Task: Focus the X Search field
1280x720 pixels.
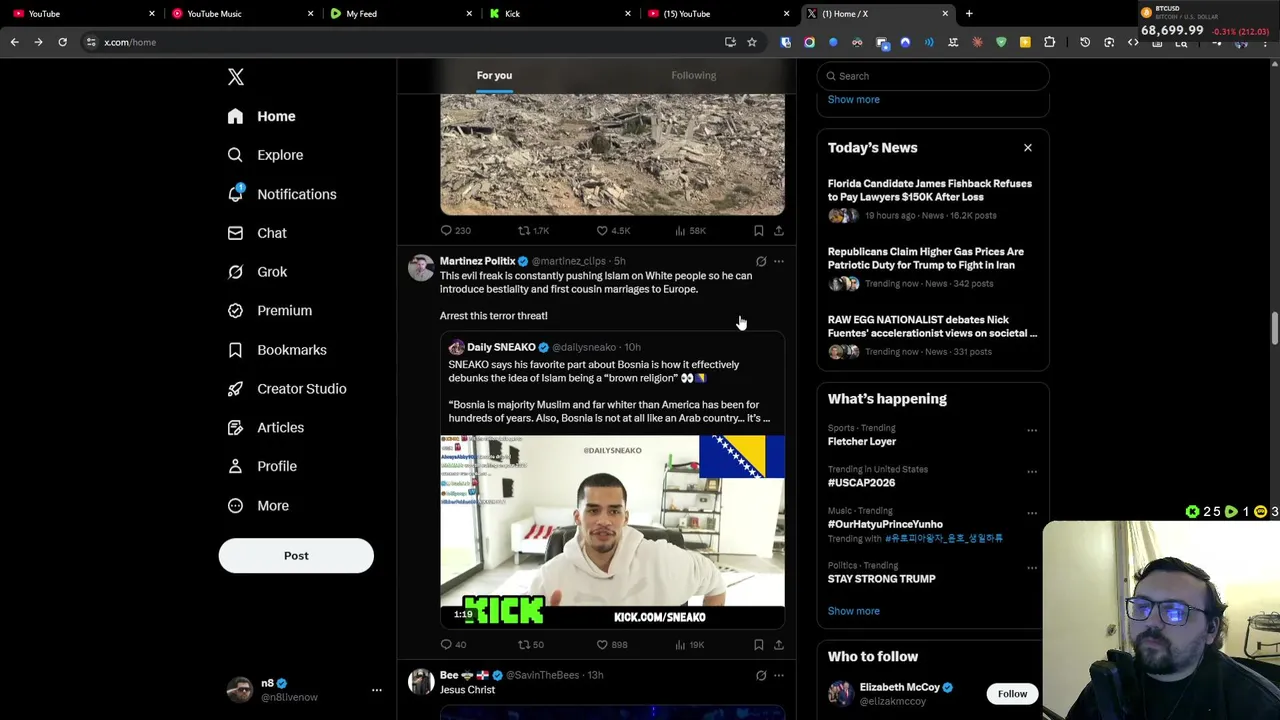Action: tap(933, 76)
